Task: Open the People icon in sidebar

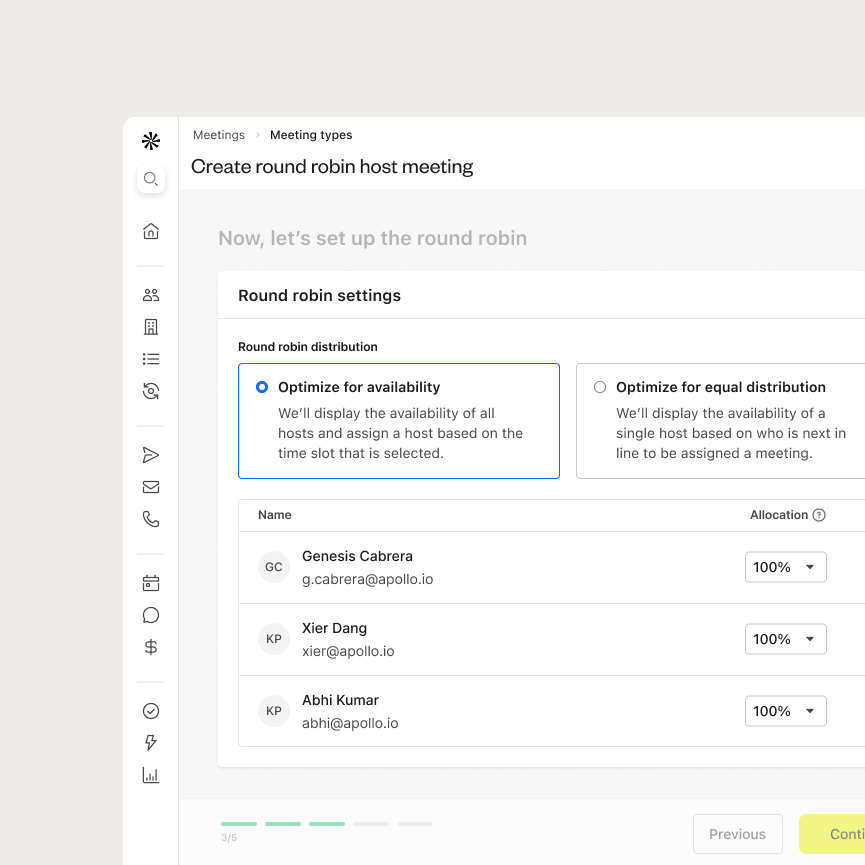Action: pyautogui.click(x=151, y=295)
